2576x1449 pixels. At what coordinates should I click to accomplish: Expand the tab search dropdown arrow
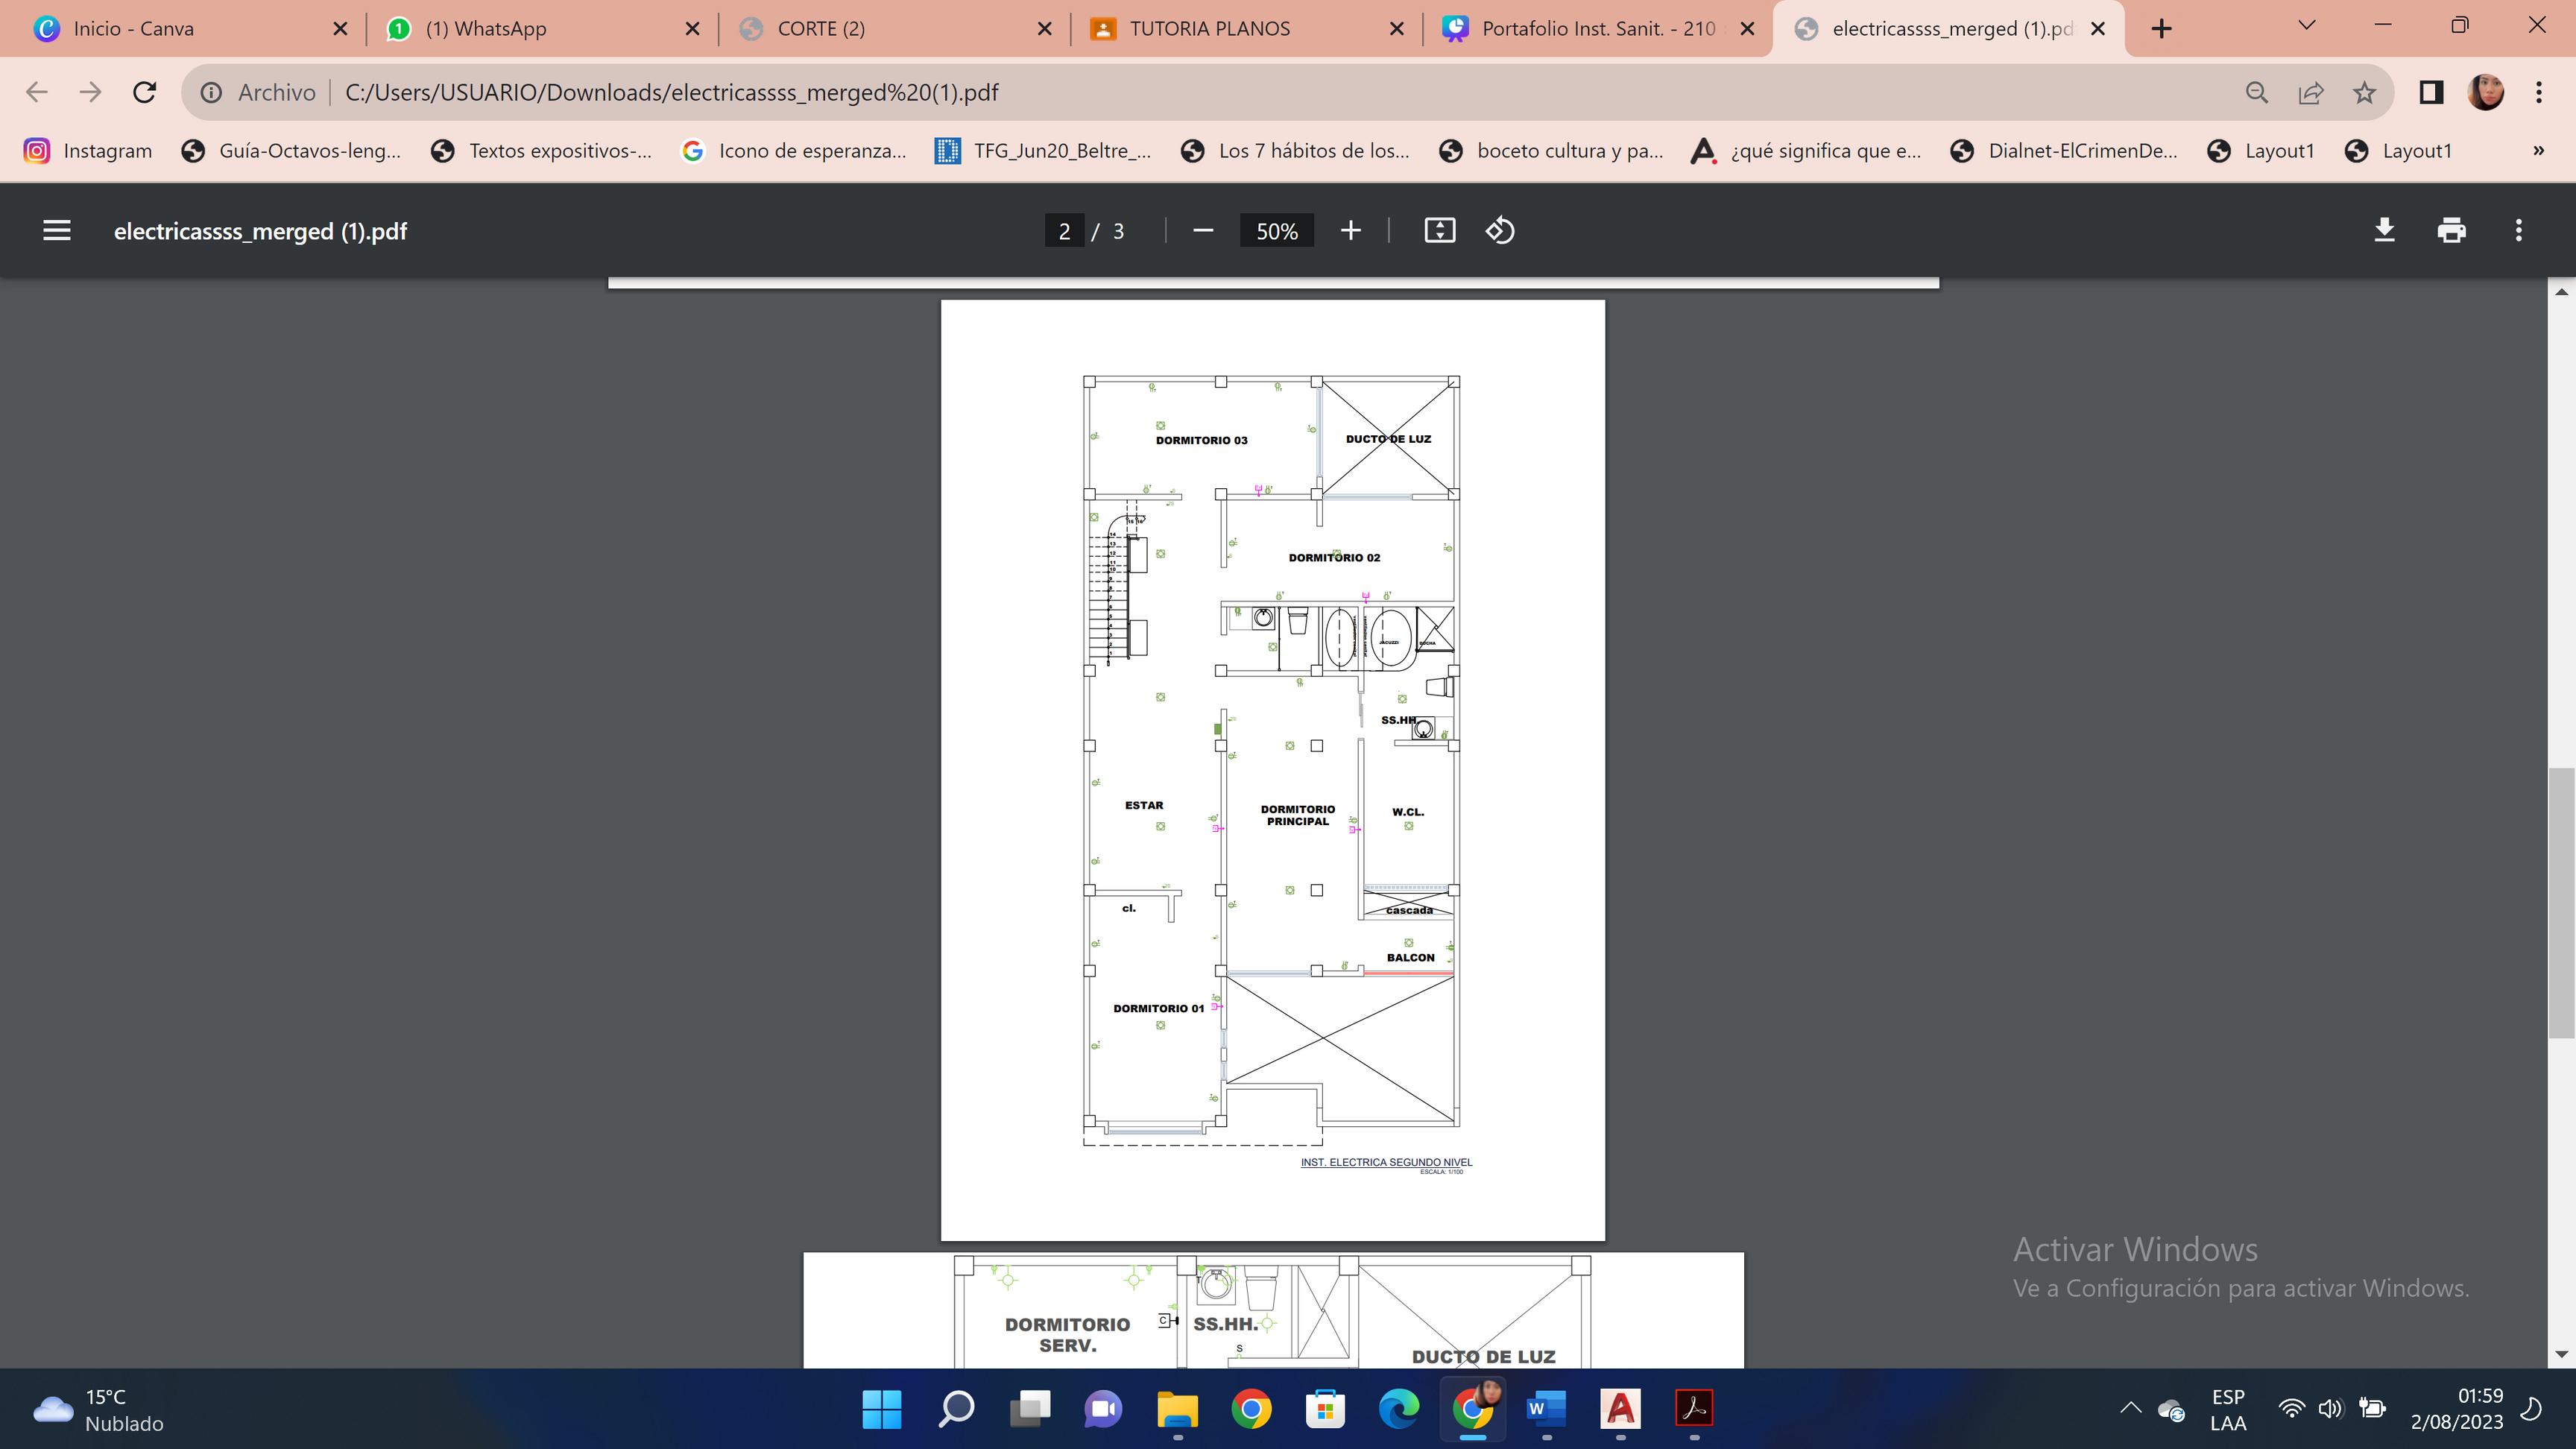point(2307,27)
